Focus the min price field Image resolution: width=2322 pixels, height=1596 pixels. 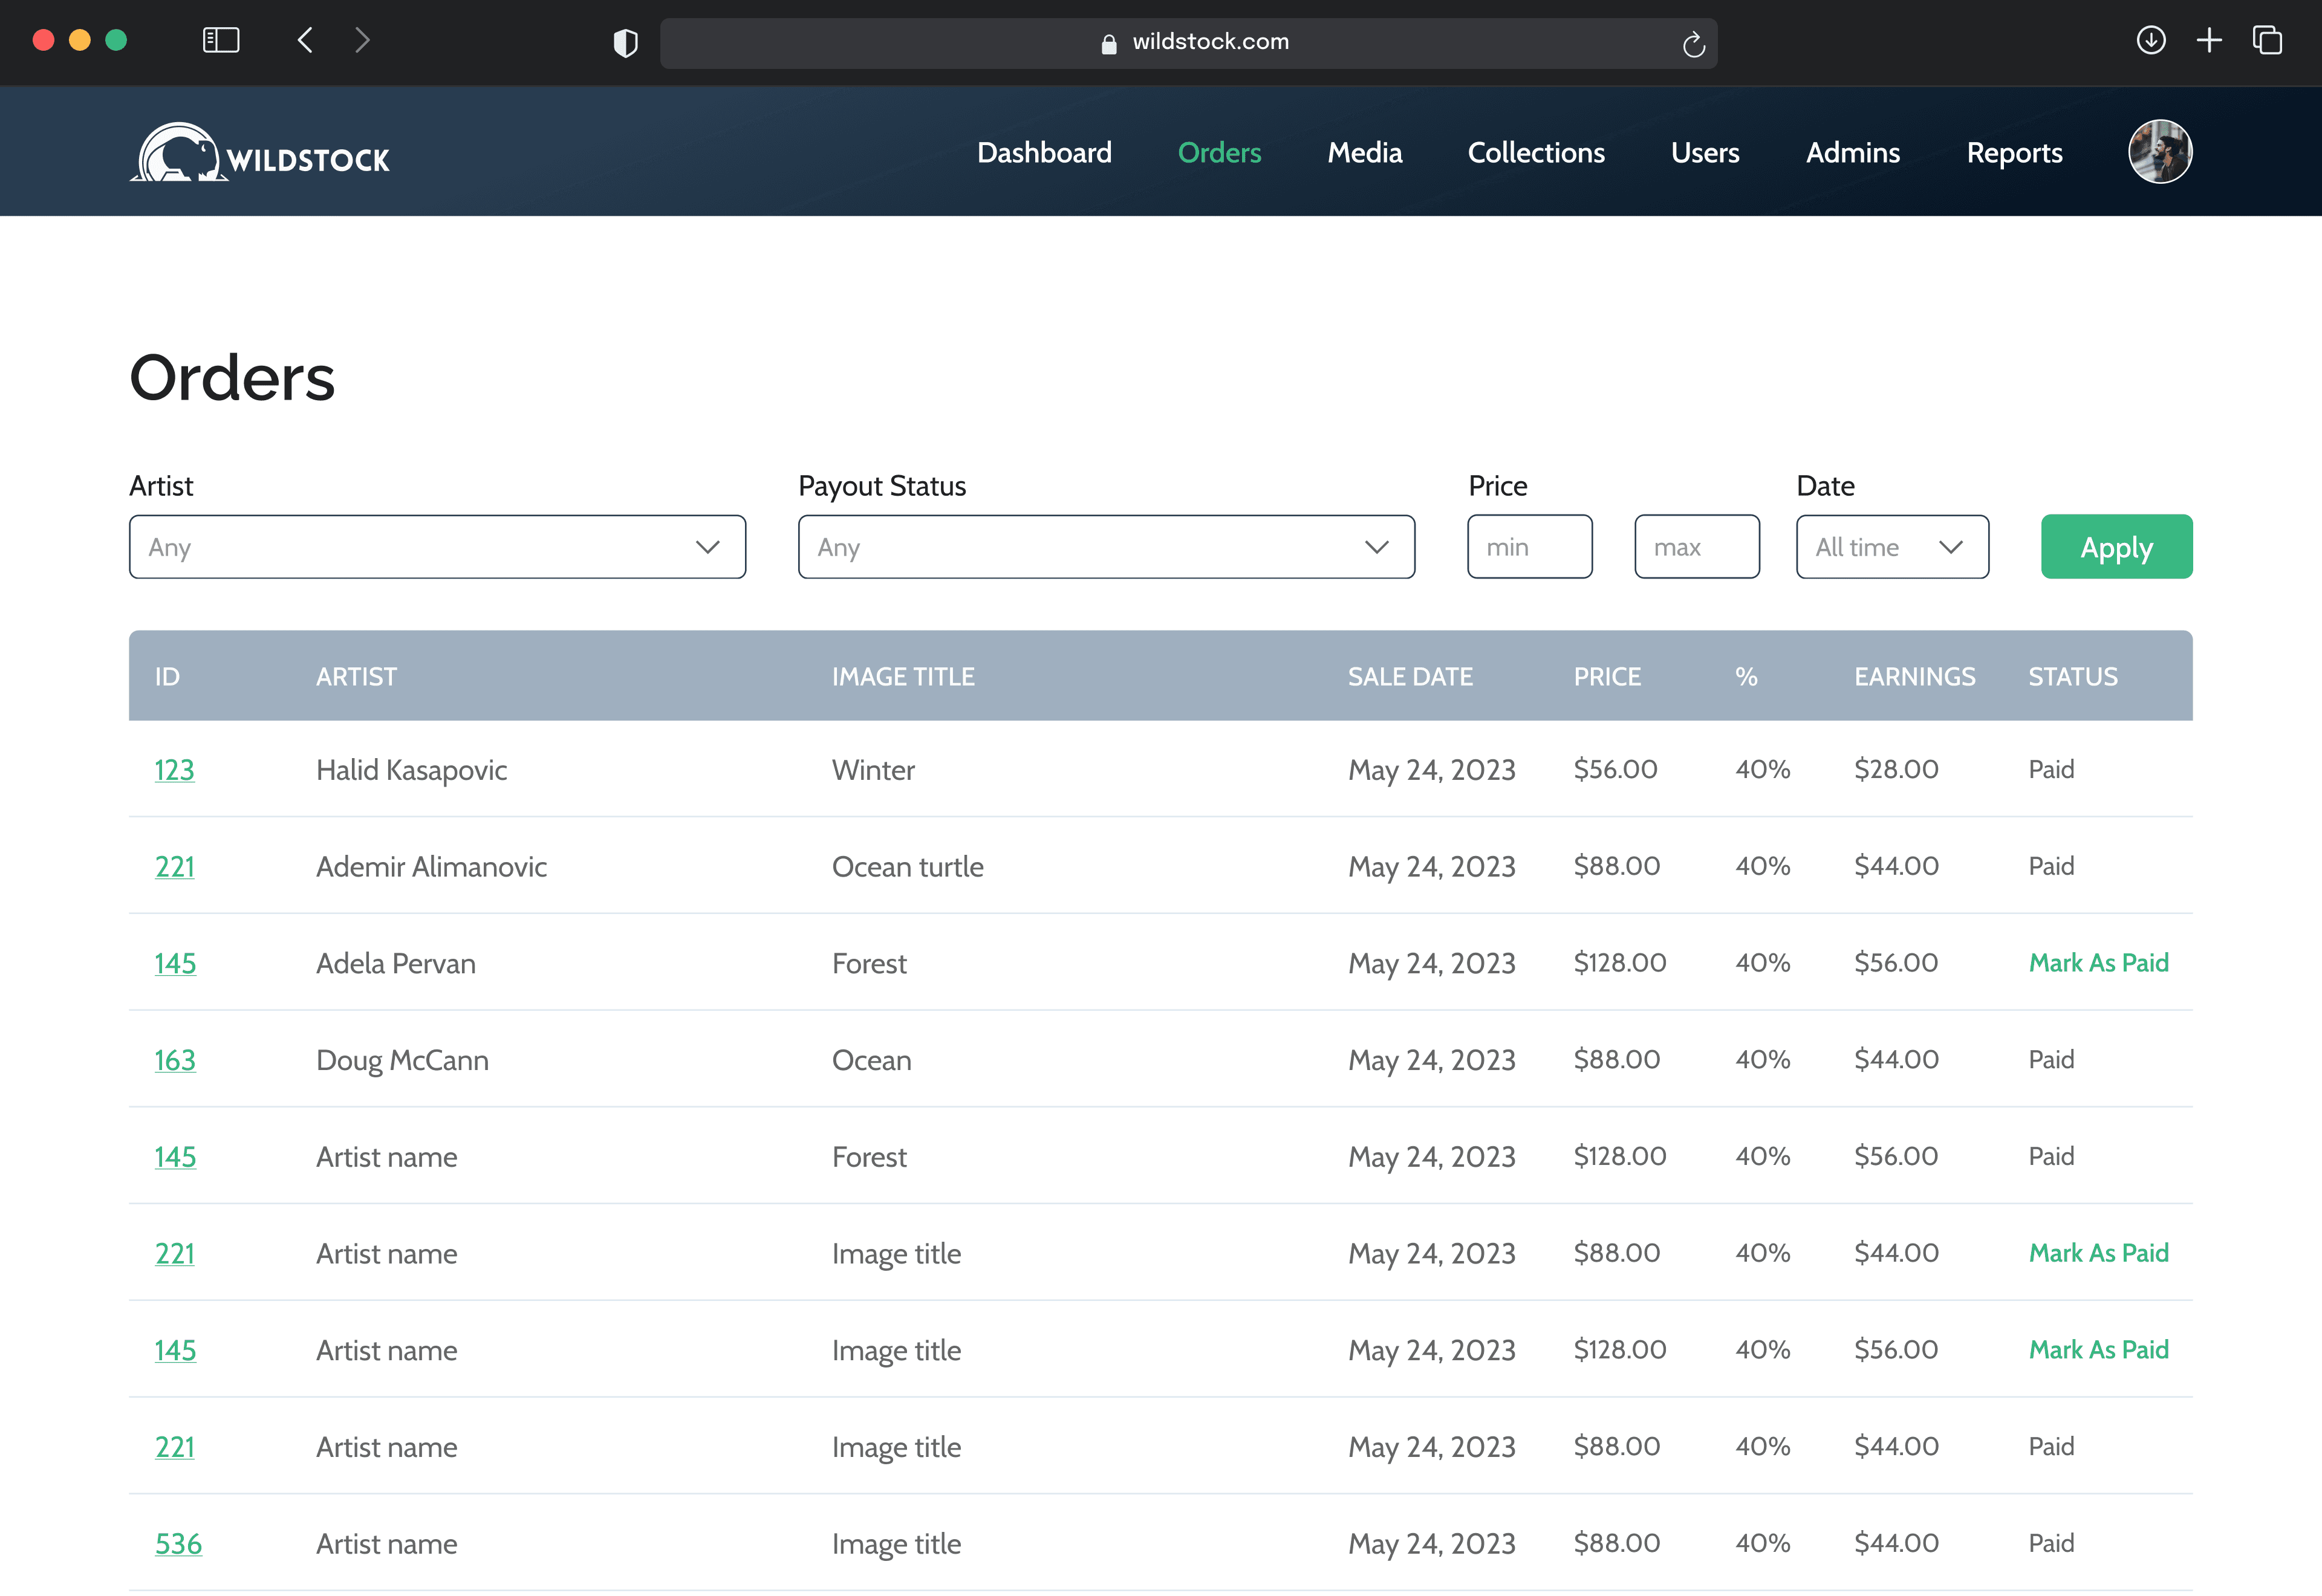[1529, 547]
